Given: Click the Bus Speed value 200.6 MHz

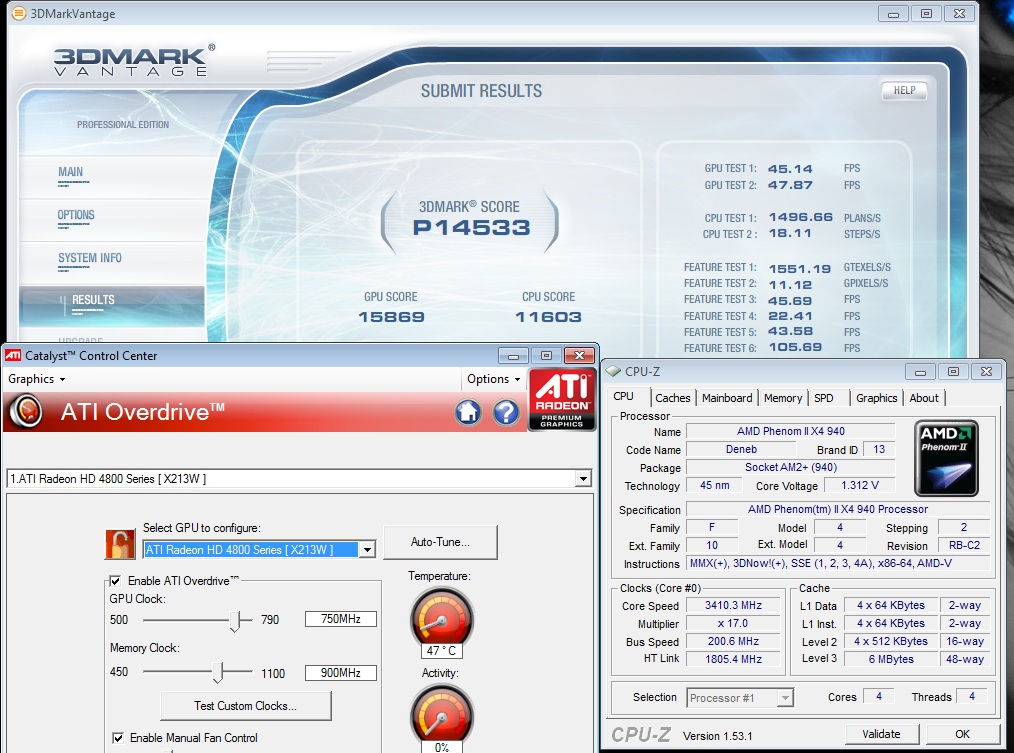Looking at the screenshot, I should click(x=733, y=641).
